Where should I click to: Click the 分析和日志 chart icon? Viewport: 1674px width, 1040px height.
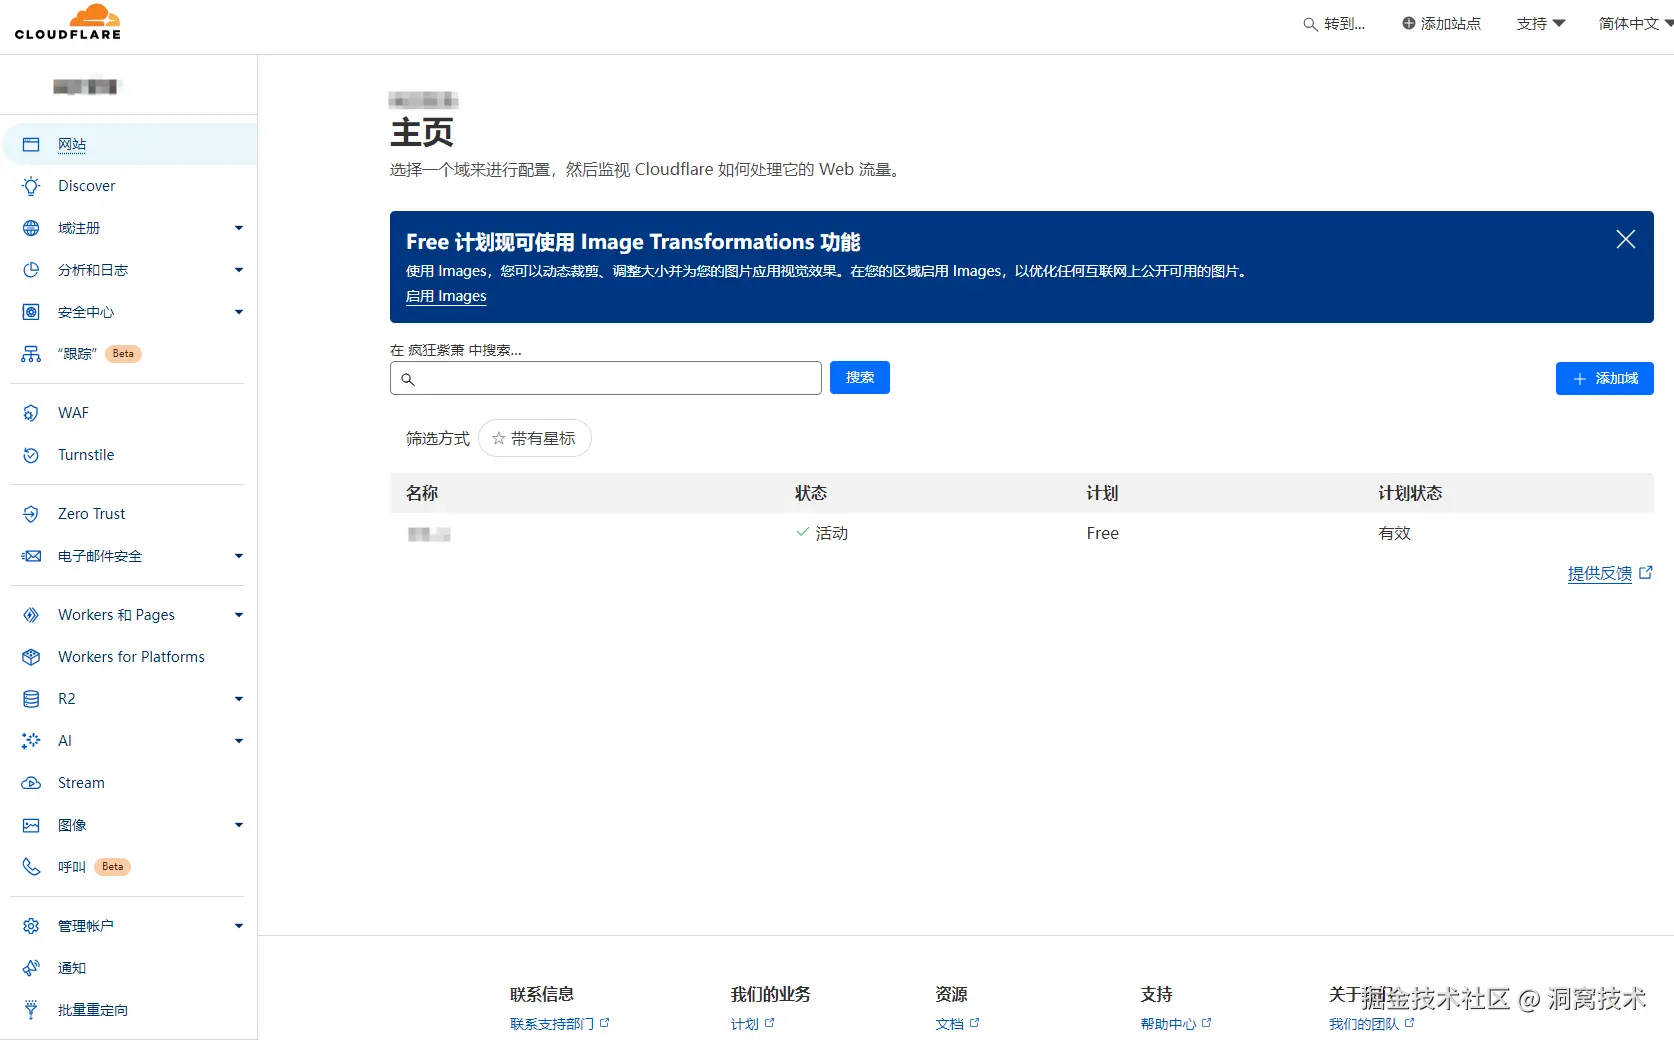click(x=31, y=270)
